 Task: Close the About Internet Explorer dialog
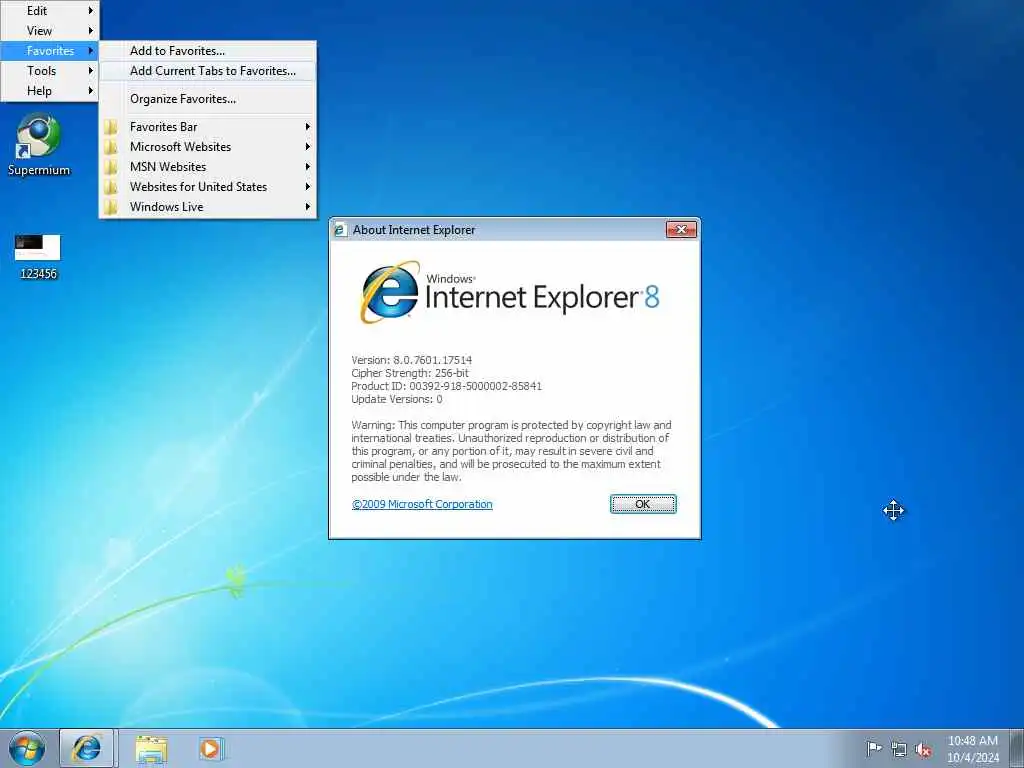point(681,229)
